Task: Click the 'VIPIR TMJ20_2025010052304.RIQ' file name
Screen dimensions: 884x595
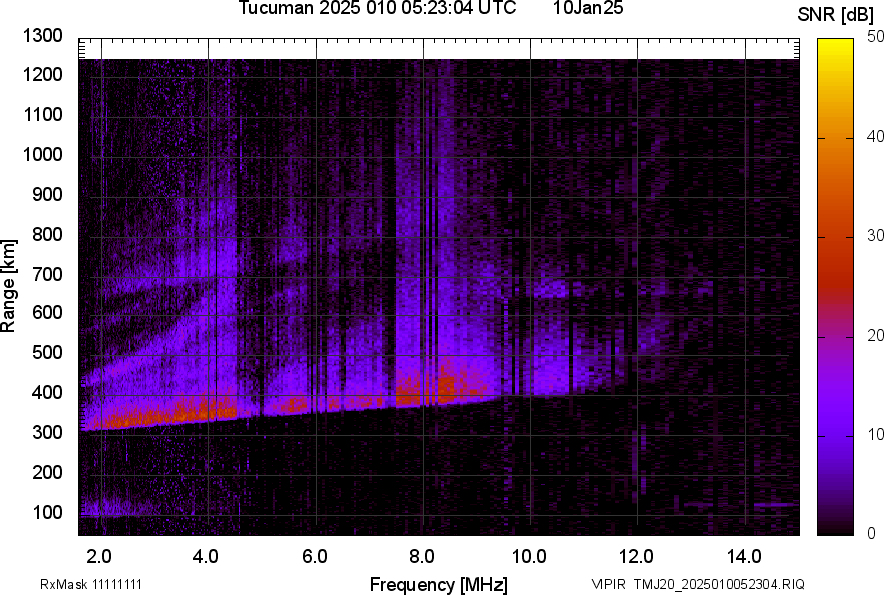Action: point(698,584)
